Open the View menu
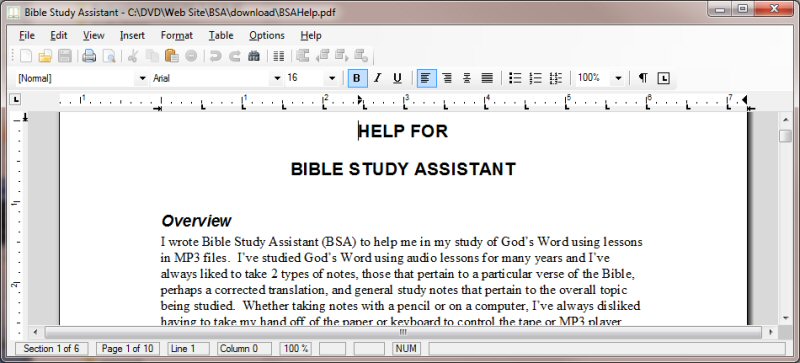The image size is (800, 363). [94, 35]
